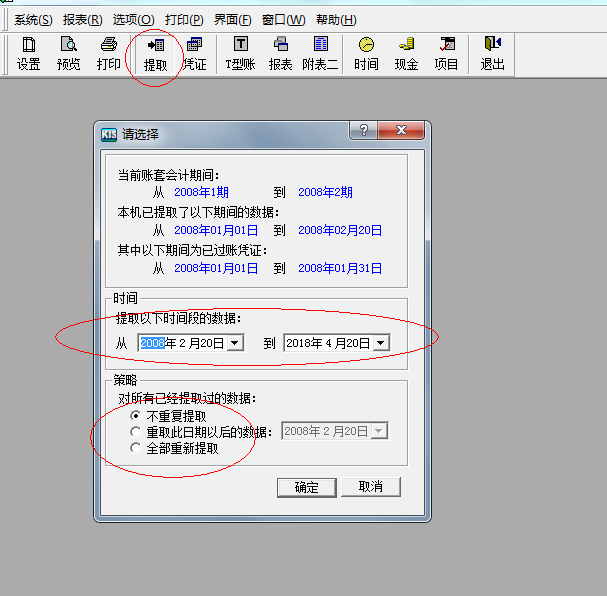Select 重取此日期以后的数据 radio option
The height and width of the screenshot is (596, 607).
tap(136, 432)
